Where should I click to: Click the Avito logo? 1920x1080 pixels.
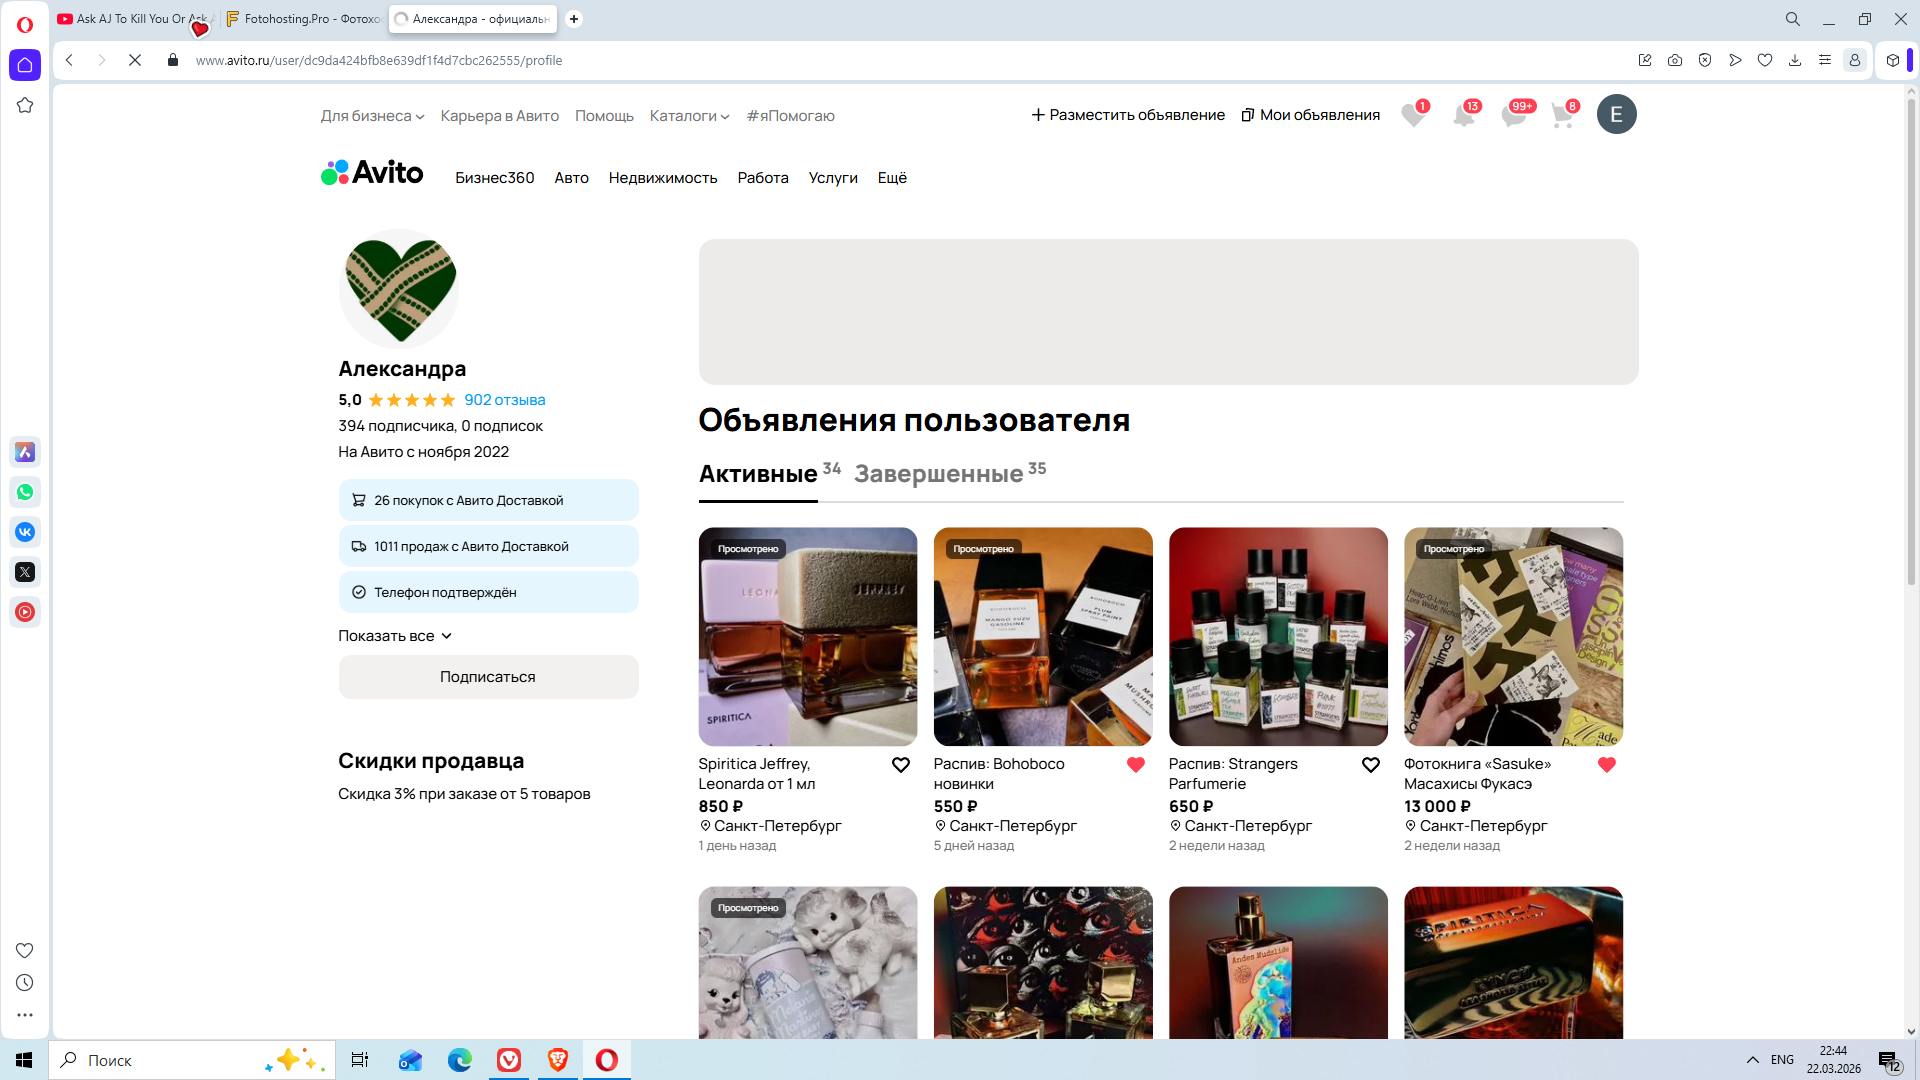(372, 173)
